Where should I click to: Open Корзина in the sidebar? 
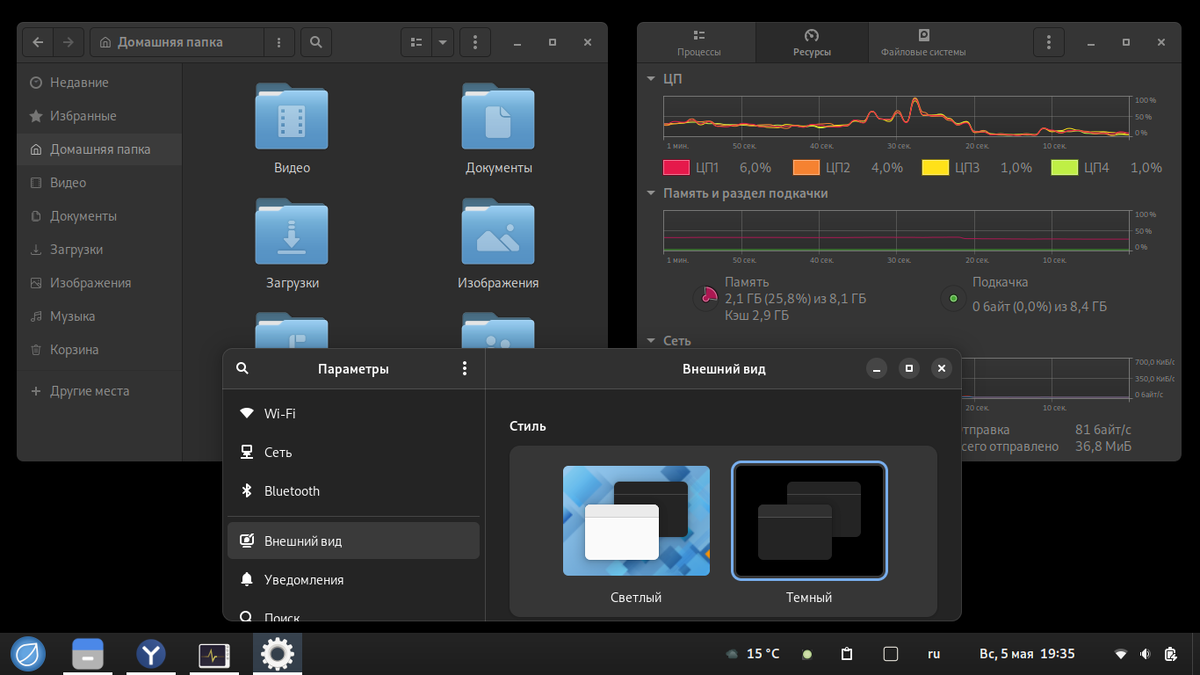pos(99,350)
